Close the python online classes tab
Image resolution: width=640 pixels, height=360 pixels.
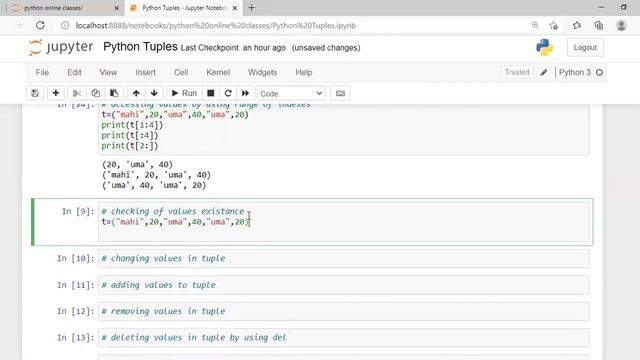click(116, 8)
